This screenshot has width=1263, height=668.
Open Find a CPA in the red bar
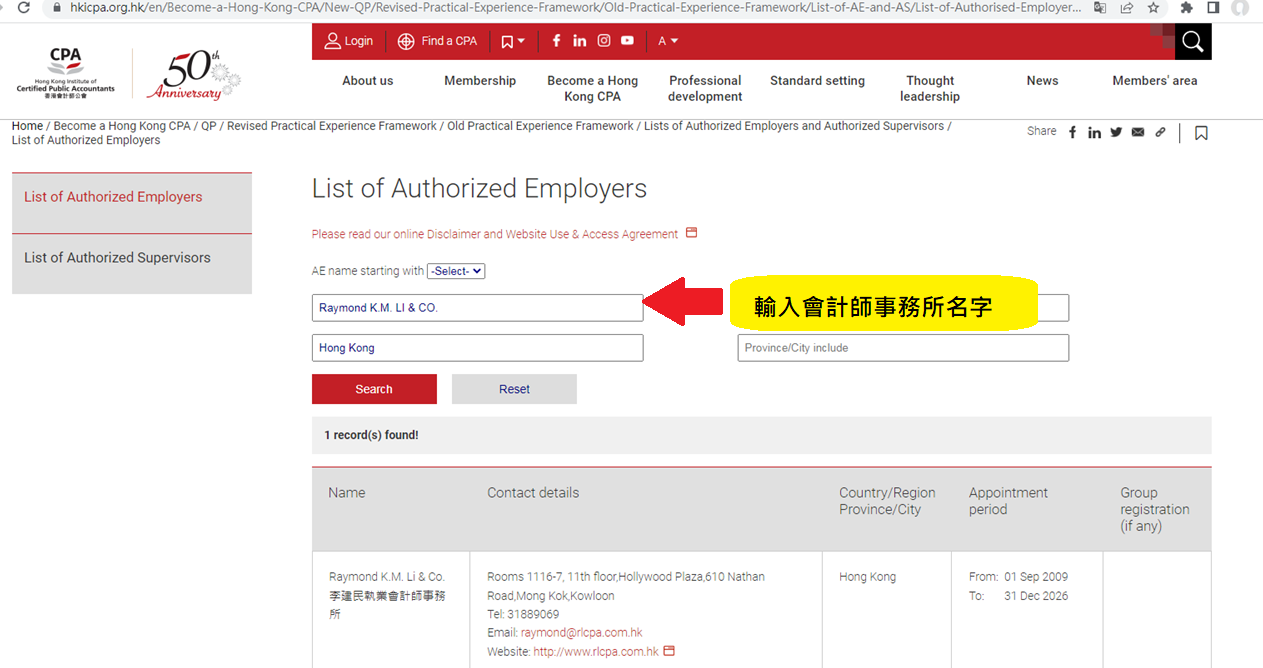point(437,41)
